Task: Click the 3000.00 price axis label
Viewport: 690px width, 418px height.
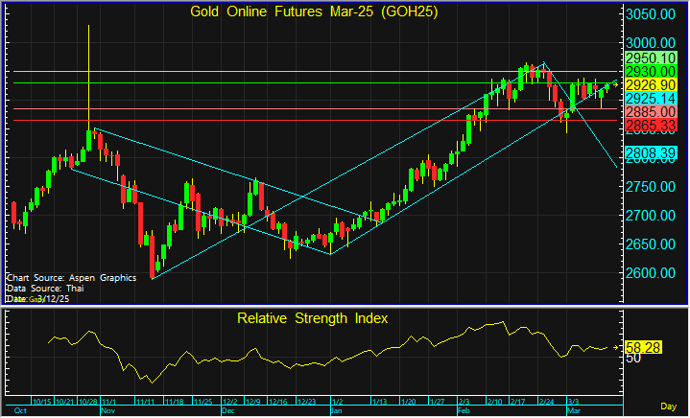Action: click(x=650, y=43)
